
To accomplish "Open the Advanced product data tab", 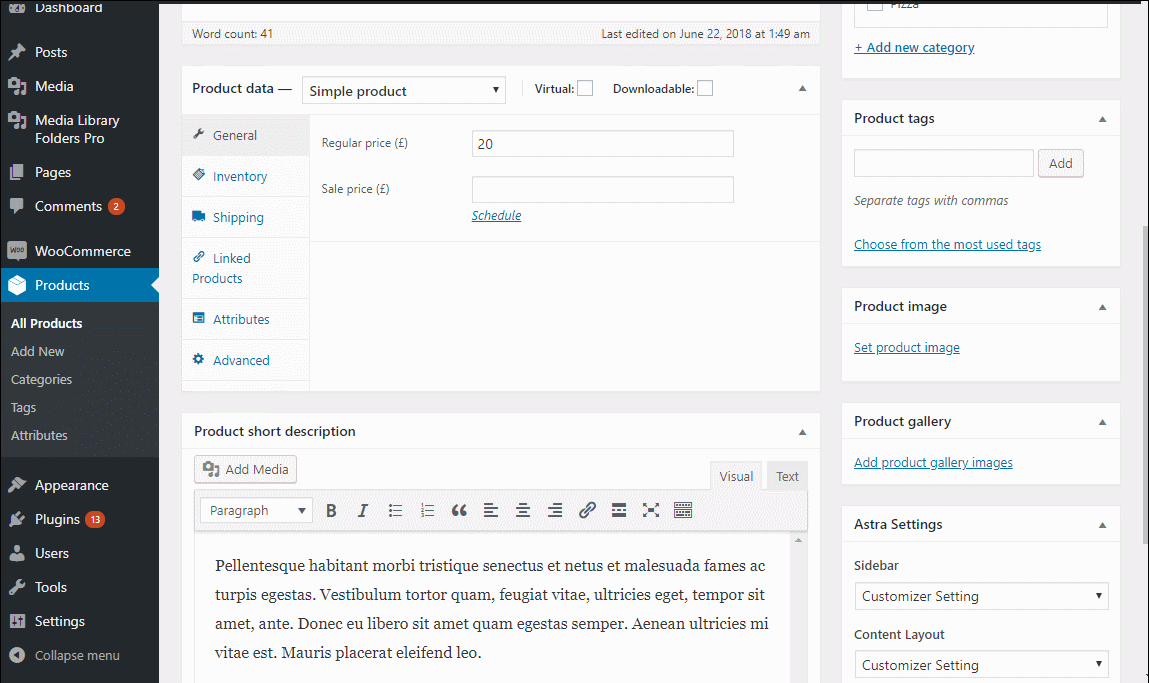I will (245, 361).
